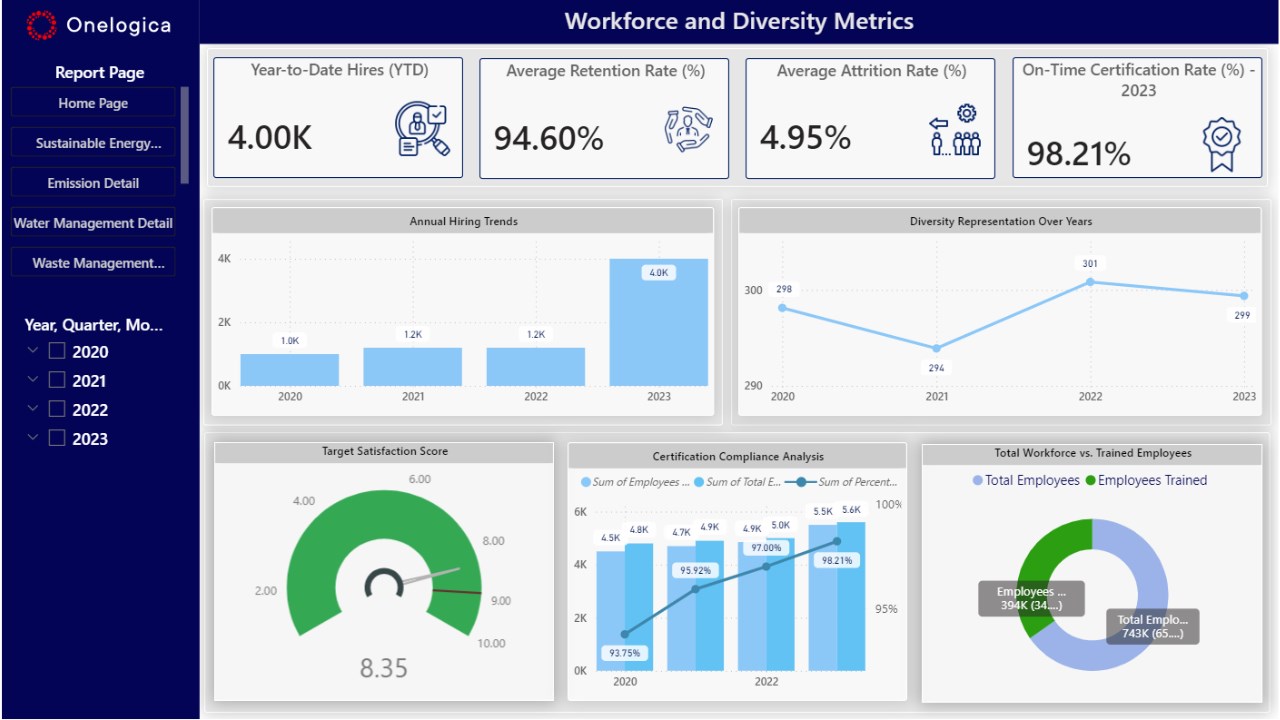Enable the 2023 year checkbox

tap(57, 438)
